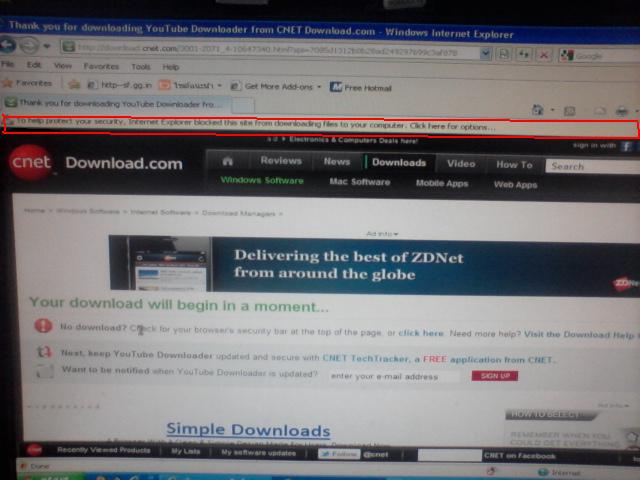The image size is (640, 480).
Task: Click My Lists in bottom bar
Action: (x=186, y=451)
